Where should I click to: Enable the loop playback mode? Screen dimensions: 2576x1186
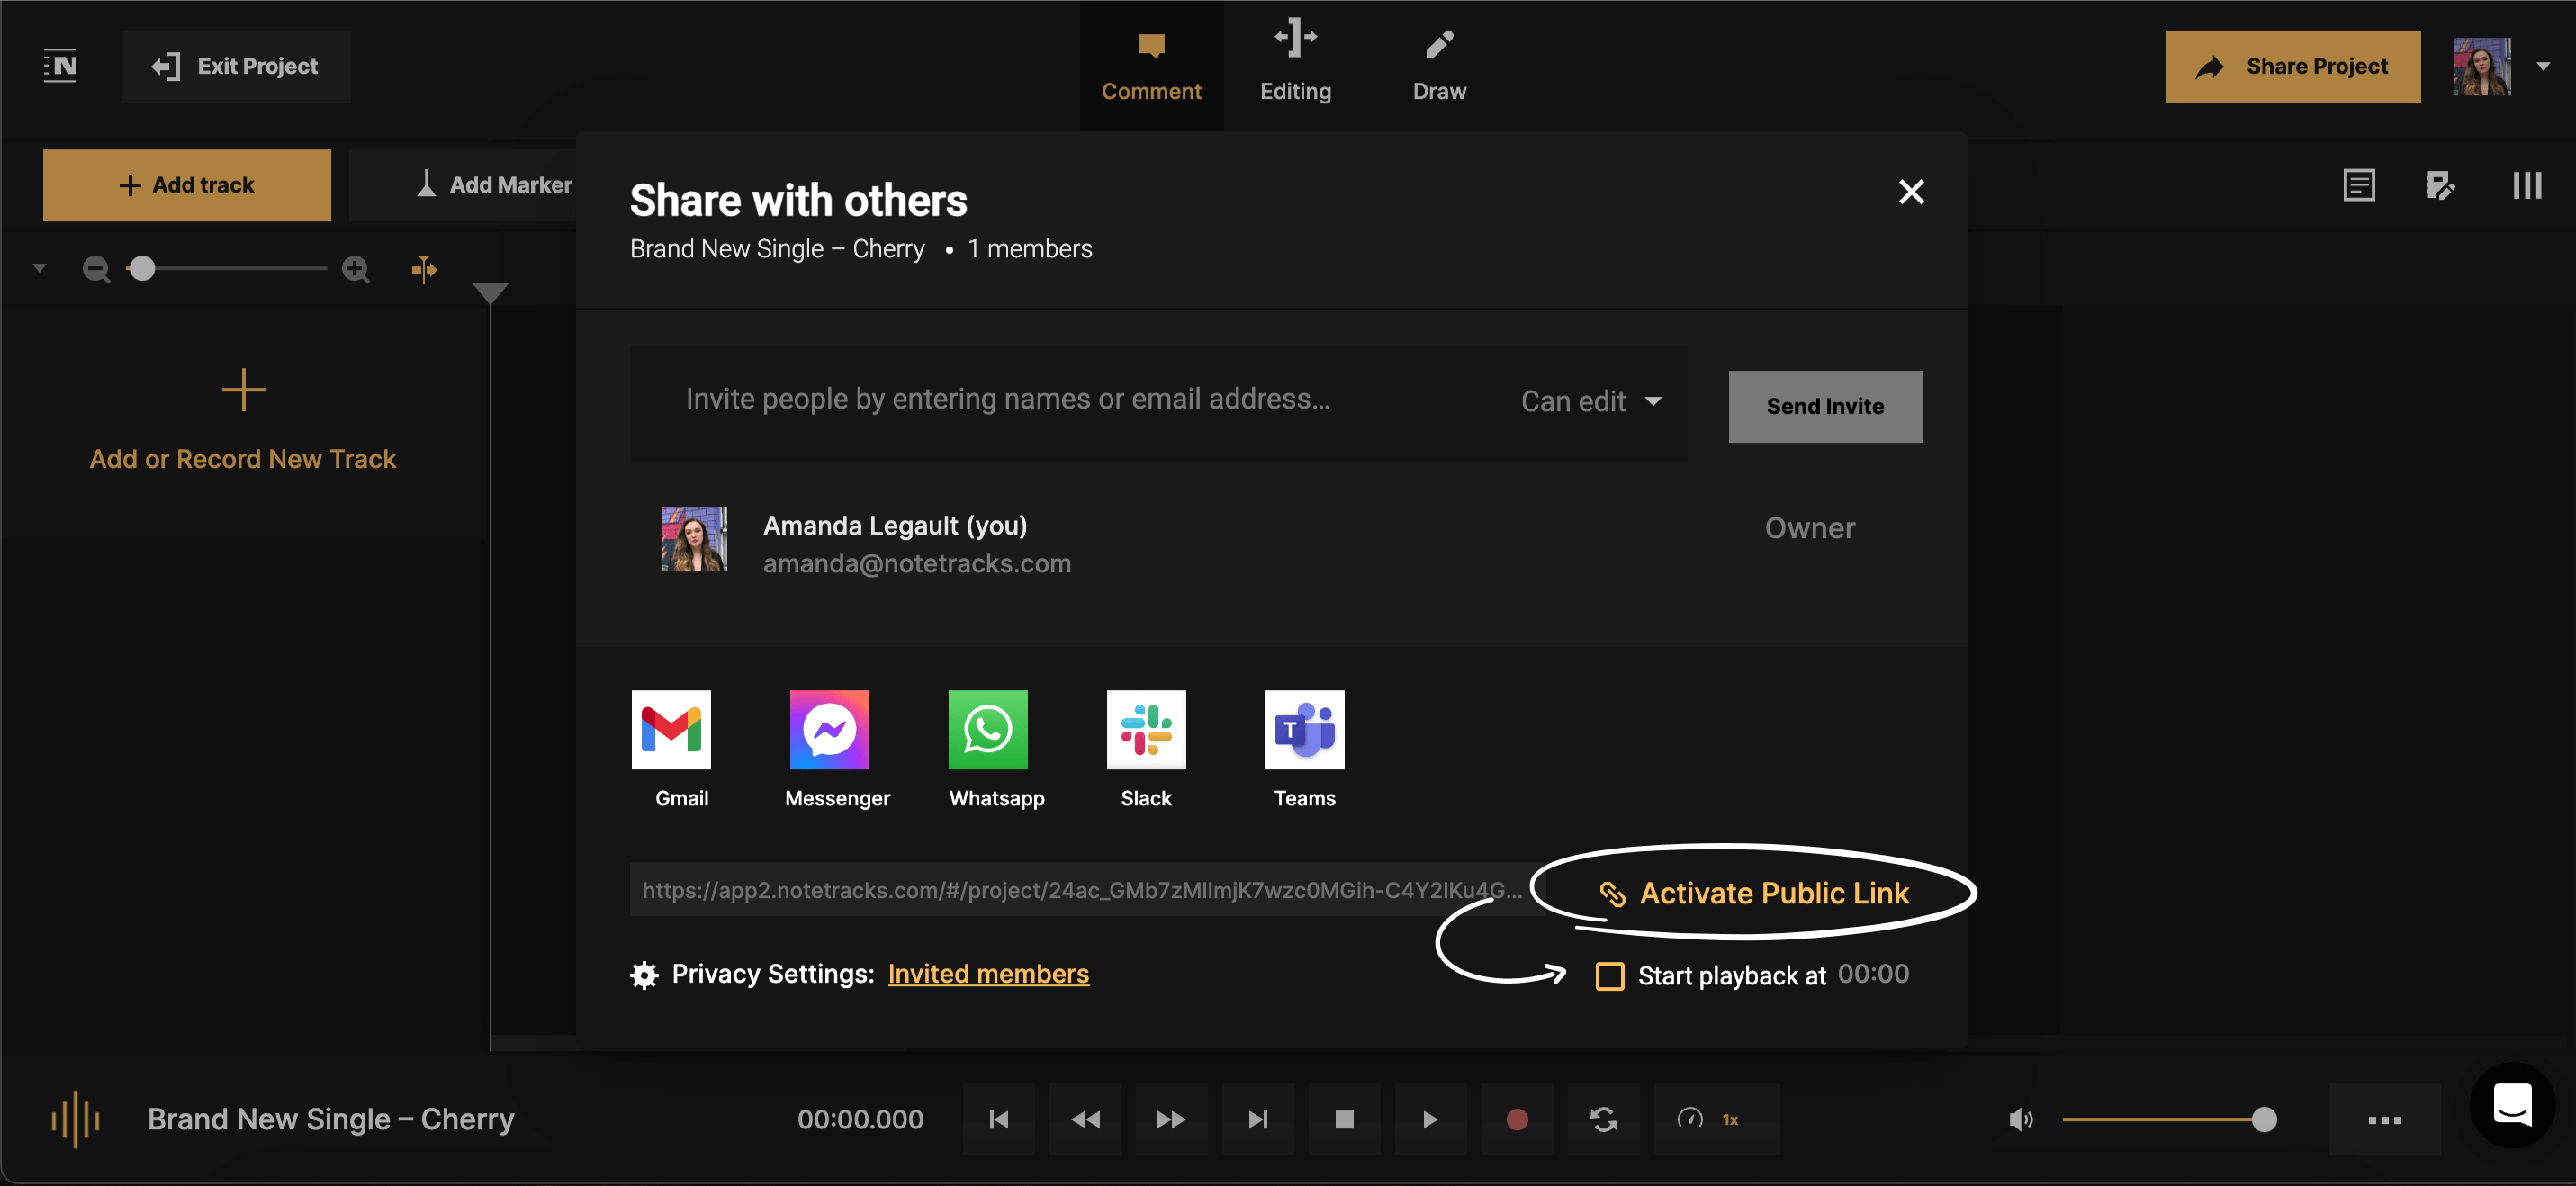(1603, 1119)
